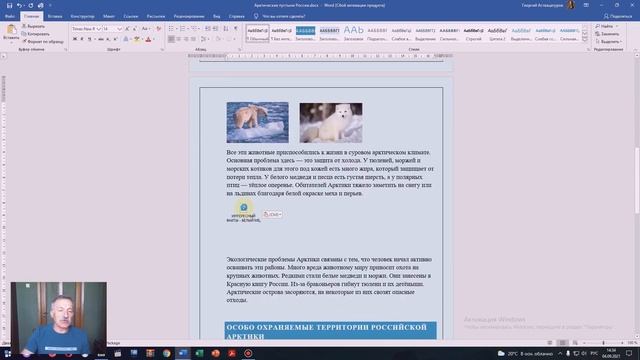Open the paste options (Ctrl) button
This screenshot has width=640, height=360.
(x=272, y=214)
